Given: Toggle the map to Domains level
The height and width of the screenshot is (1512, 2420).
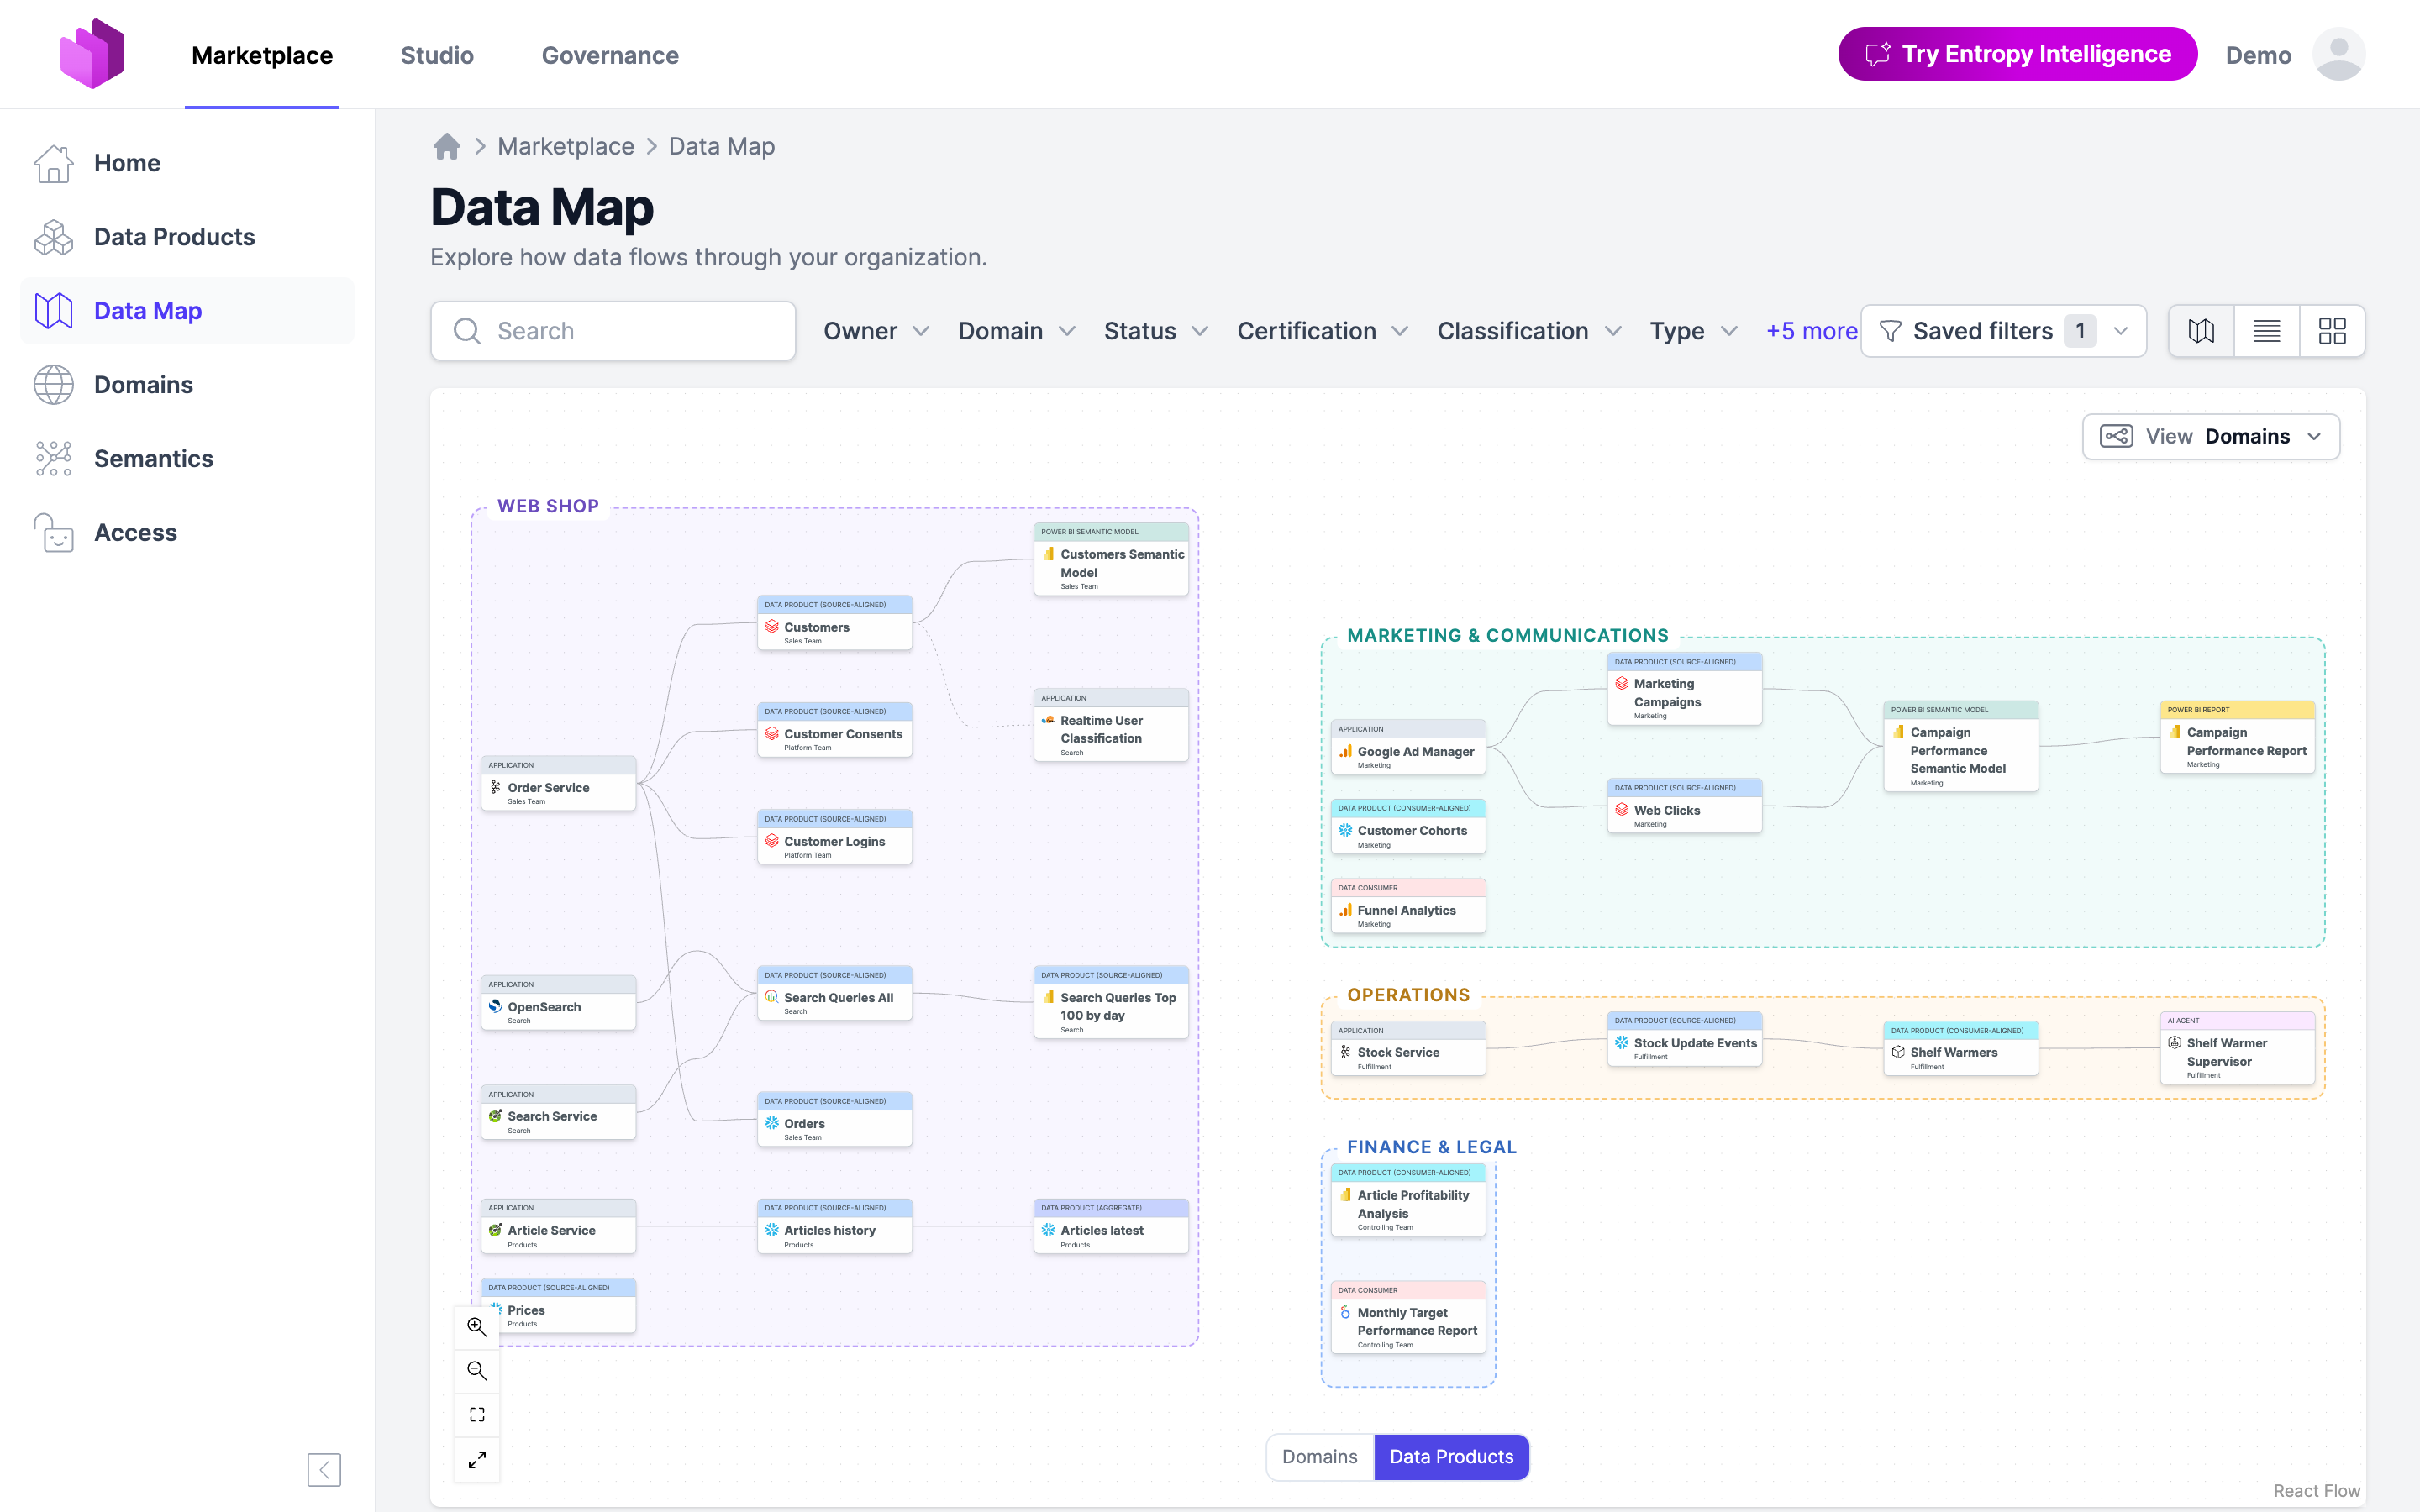Looking at the screenshot, I should (x=1320, y=1457).
